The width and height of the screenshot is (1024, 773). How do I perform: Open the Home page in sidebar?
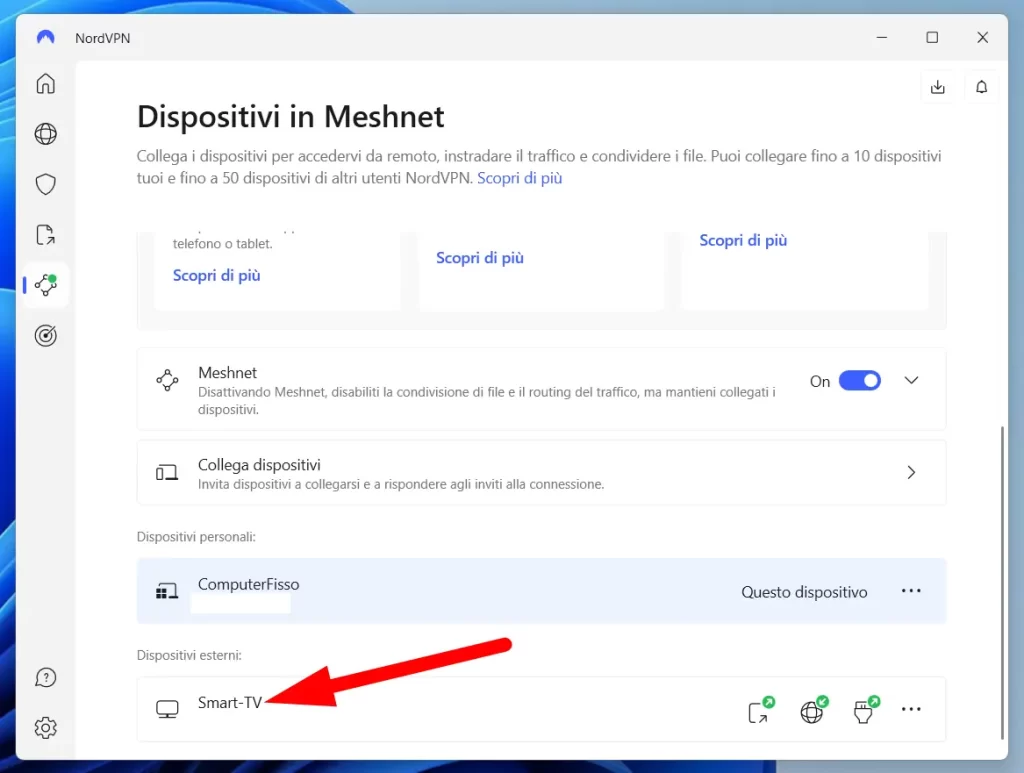click(x=46, y=84)
